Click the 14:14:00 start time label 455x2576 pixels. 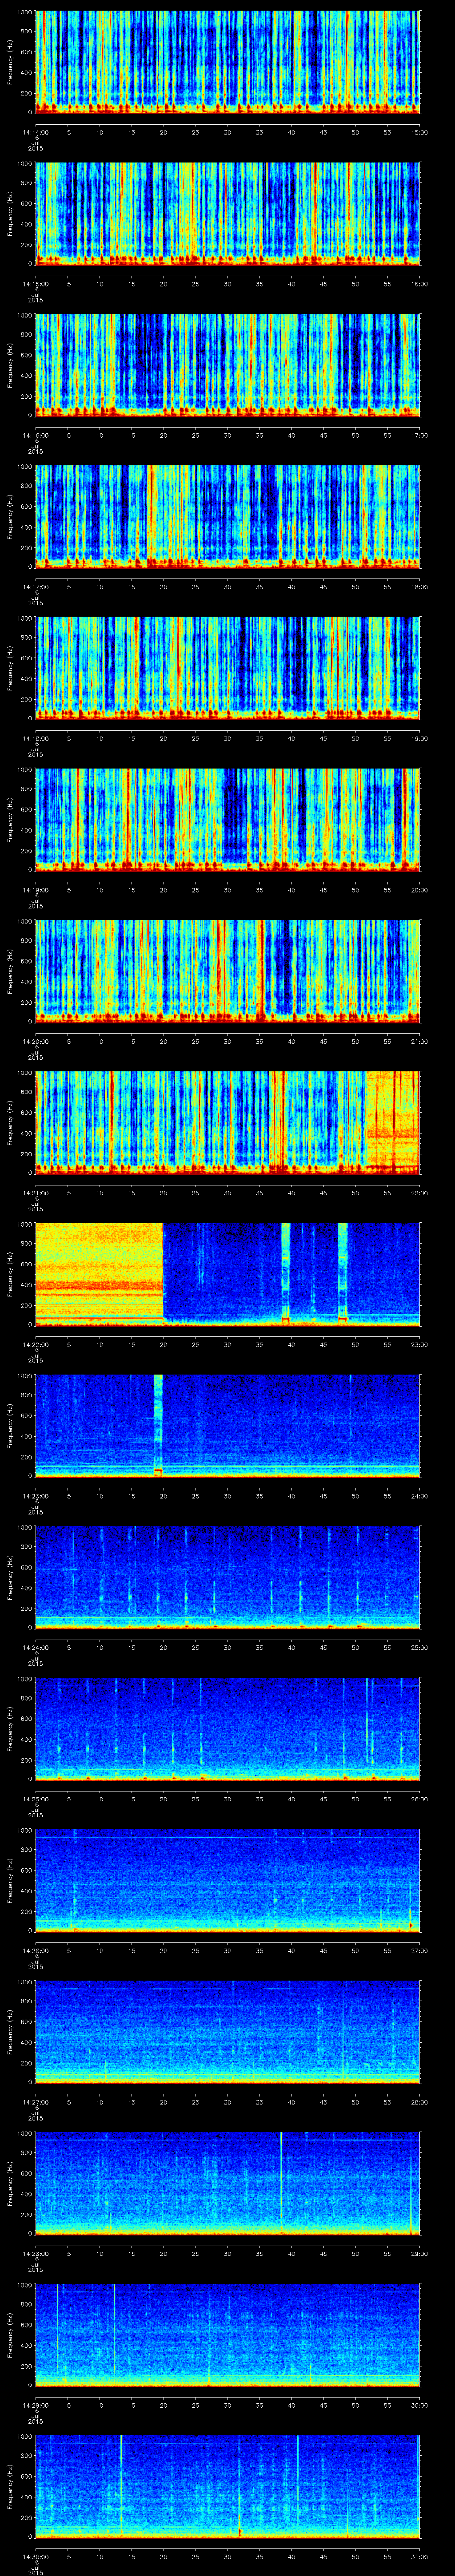(35, 132)
